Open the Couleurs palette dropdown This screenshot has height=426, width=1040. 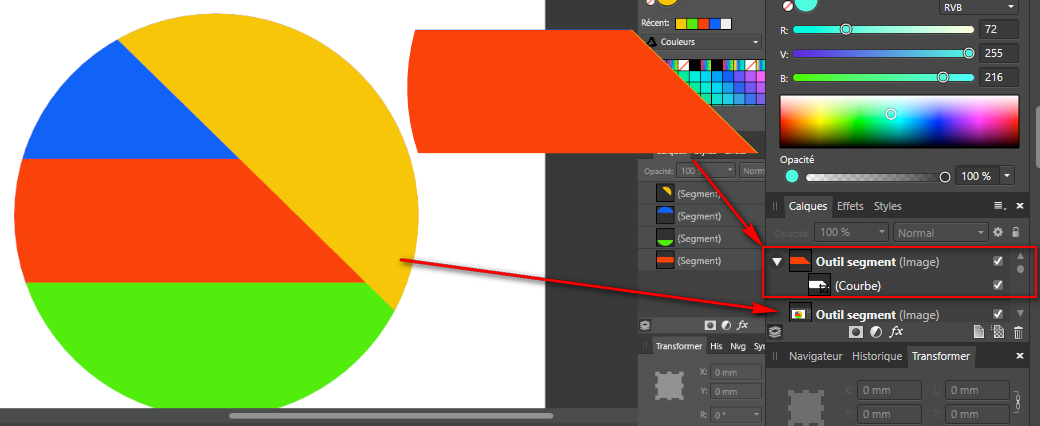point(702,42)
